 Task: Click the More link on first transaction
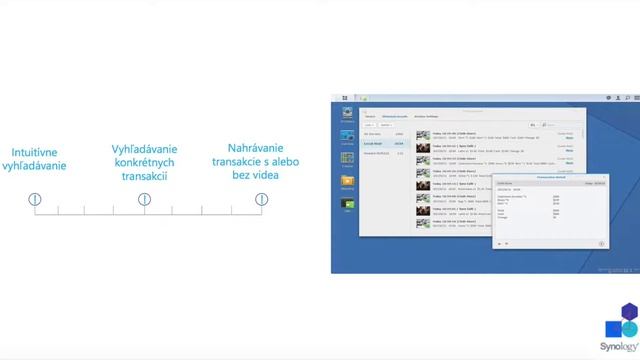tap(570, 138)
